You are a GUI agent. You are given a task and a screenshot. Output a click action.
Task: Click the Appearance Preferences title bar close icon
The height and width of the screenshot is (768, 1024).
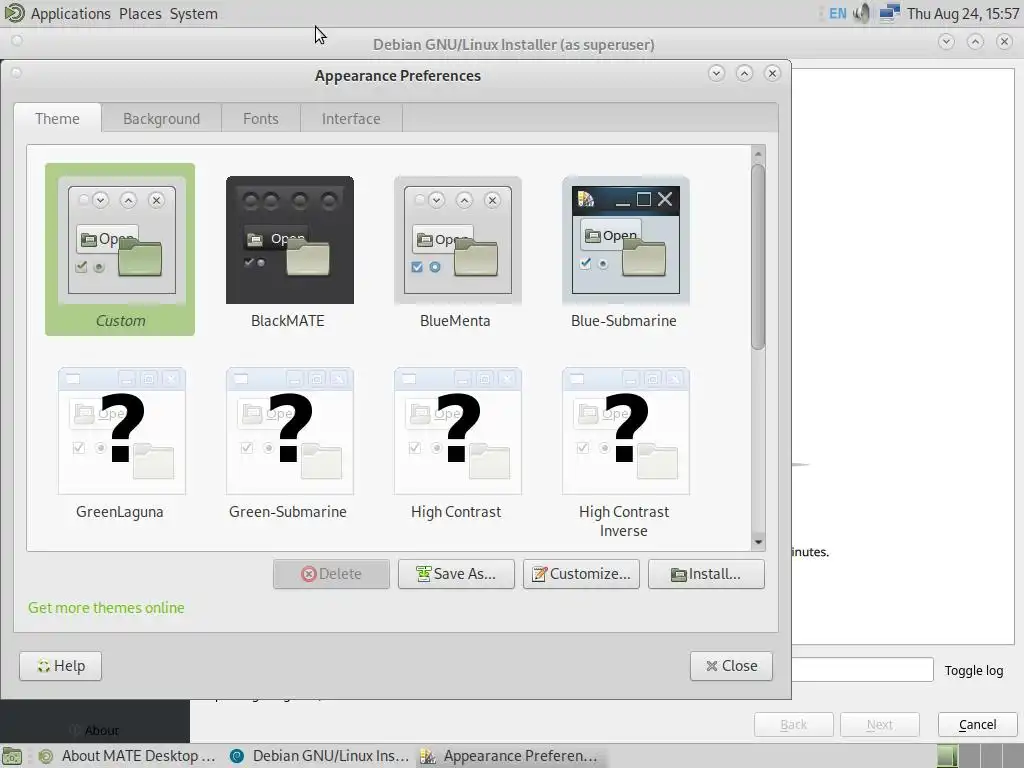[773, 73]
